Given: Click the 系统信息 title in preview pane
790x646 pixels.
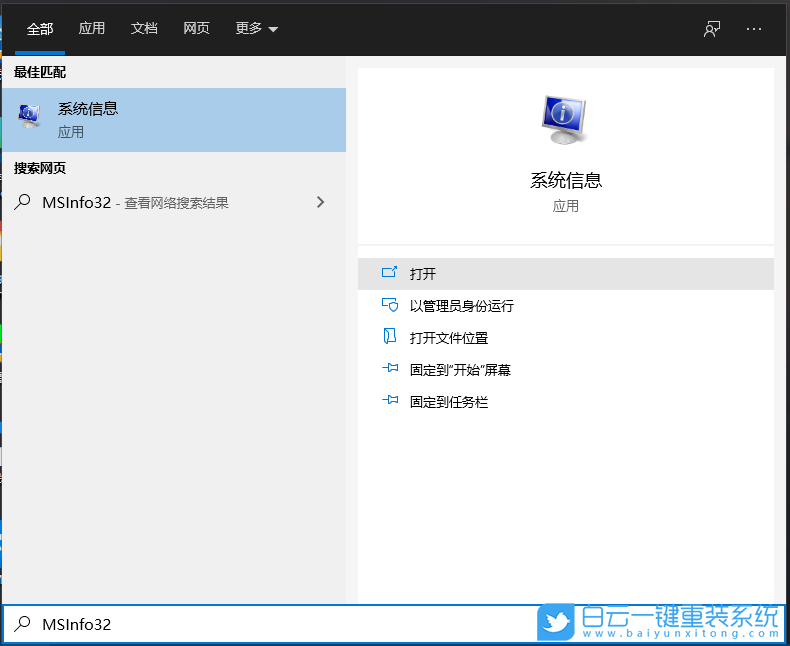Looking at the screenshot, I should pyautogui.click(x=566, y=180).
